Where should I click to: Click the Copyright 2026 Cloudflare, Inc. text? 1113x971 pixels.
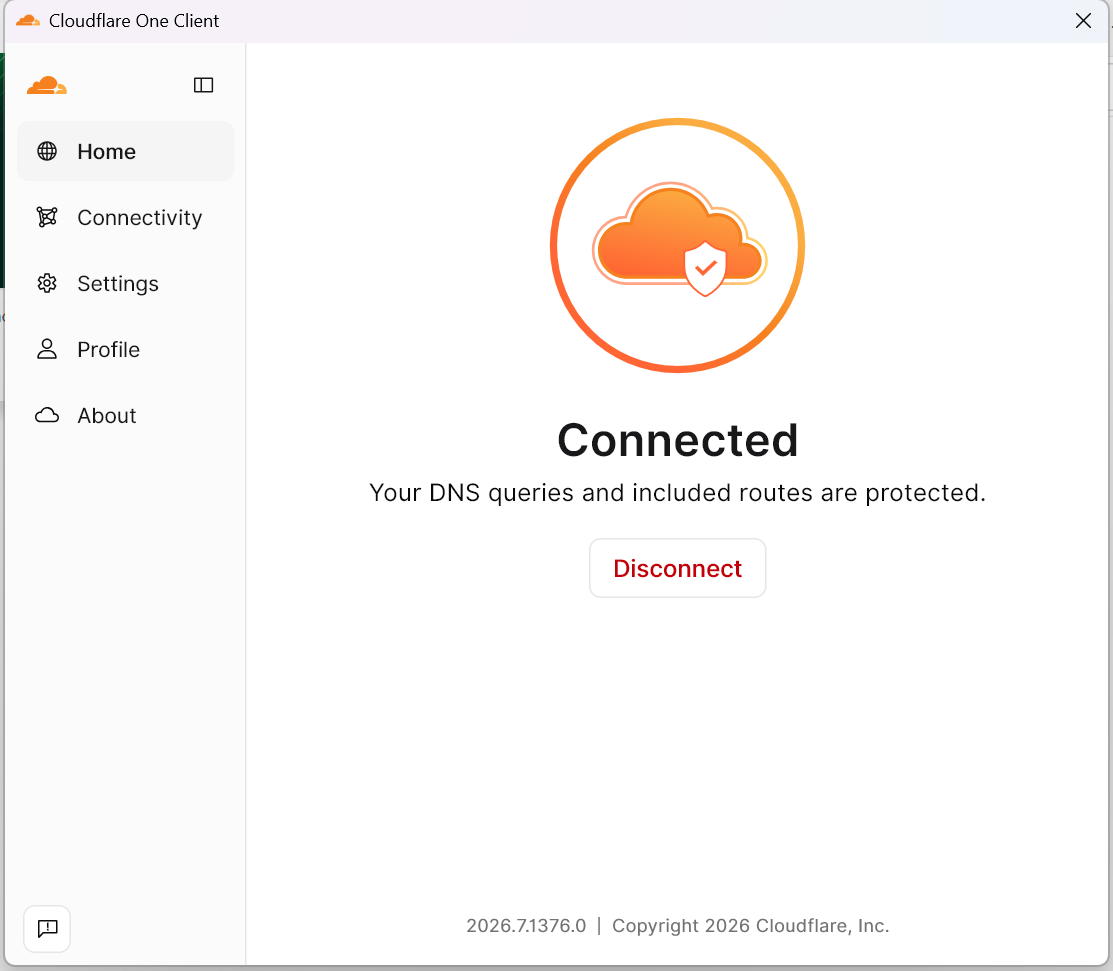click(x=750, y=926)
